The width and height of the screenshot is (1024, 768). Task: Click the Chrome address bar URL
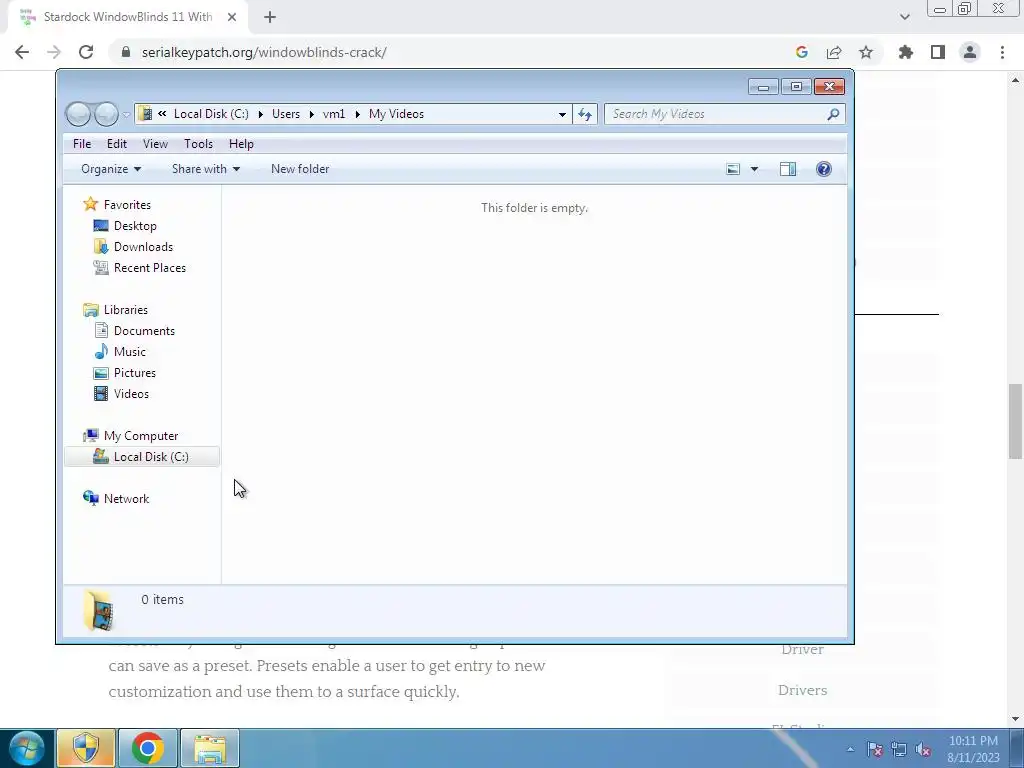[264, 52]
